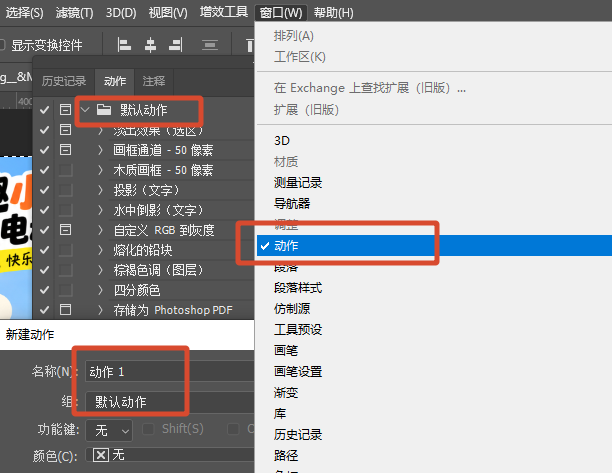612x473 pixels.
Task: Expand the 四分颜色 action
Action: pyautogui.click(x=100, y=290)
